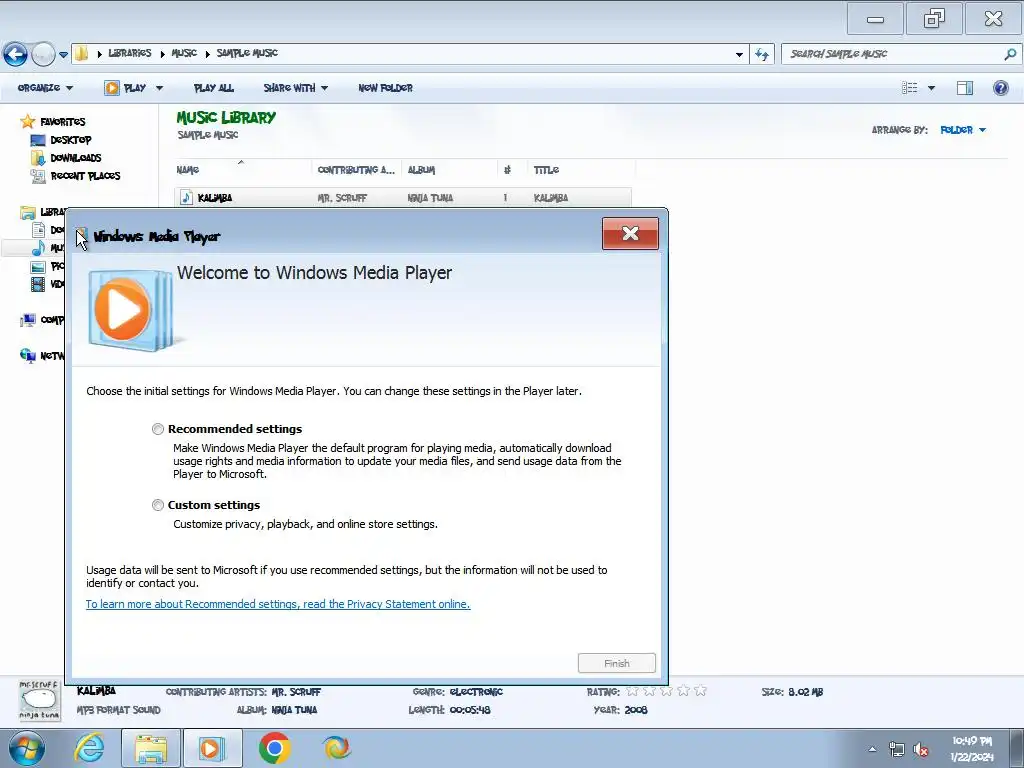The height and width of the screenshot is (768, 1024).
Task: Open Windows Explorer from the taskbar
Action: tap(151, 748)
